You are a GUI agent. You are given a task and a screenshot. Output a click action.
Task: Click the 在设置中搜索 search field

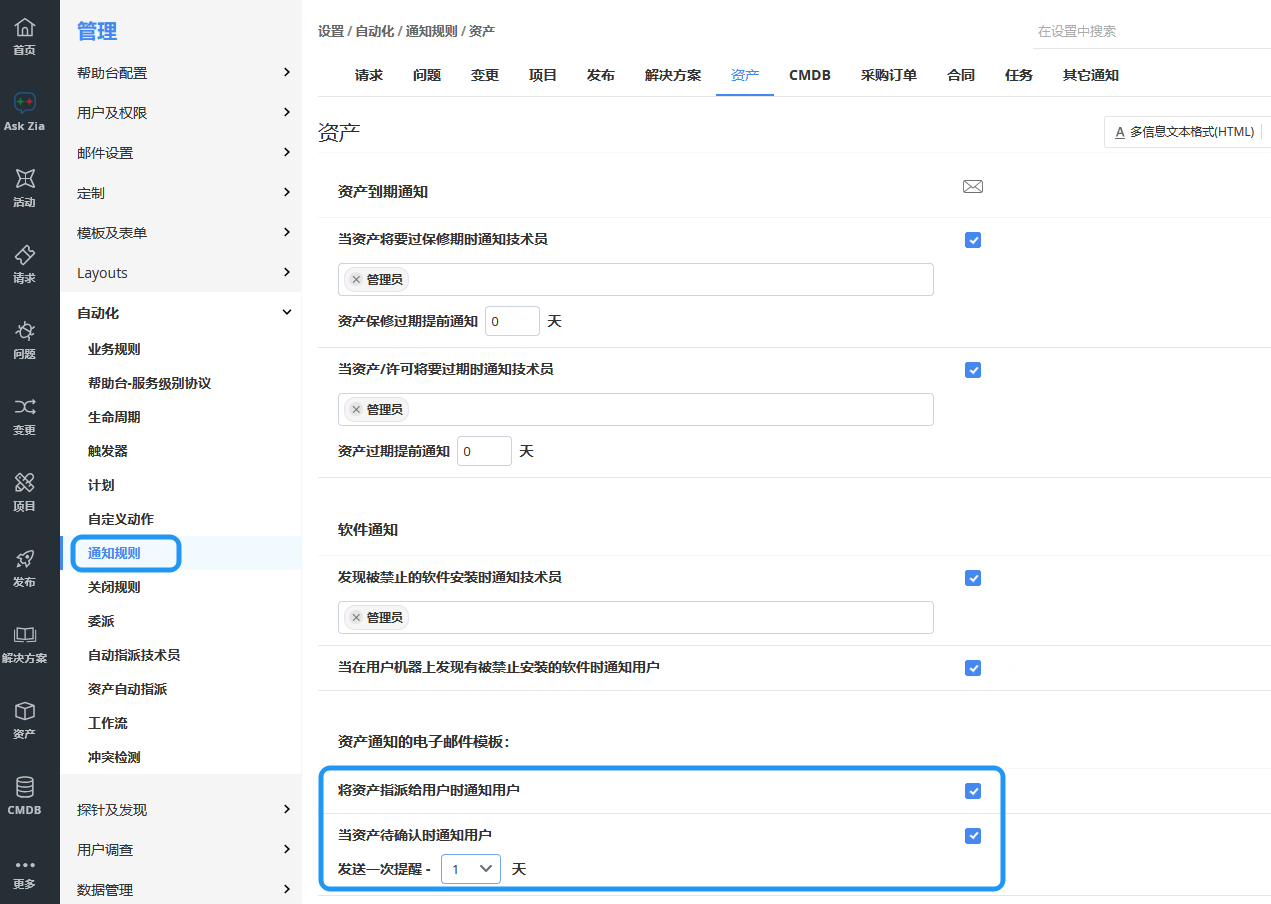tap(1150, 32)
